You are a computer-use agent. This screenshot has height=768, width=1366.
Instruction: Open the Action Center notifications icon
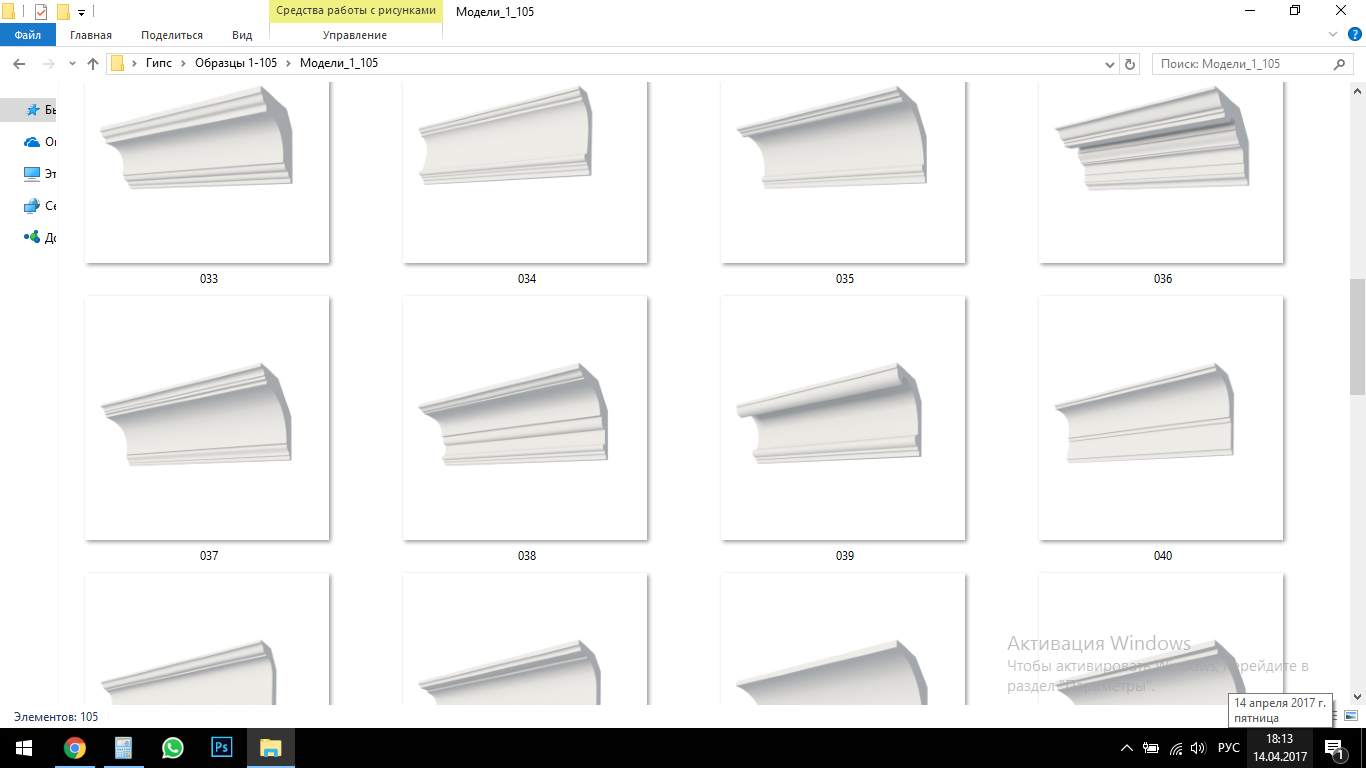1334,748
